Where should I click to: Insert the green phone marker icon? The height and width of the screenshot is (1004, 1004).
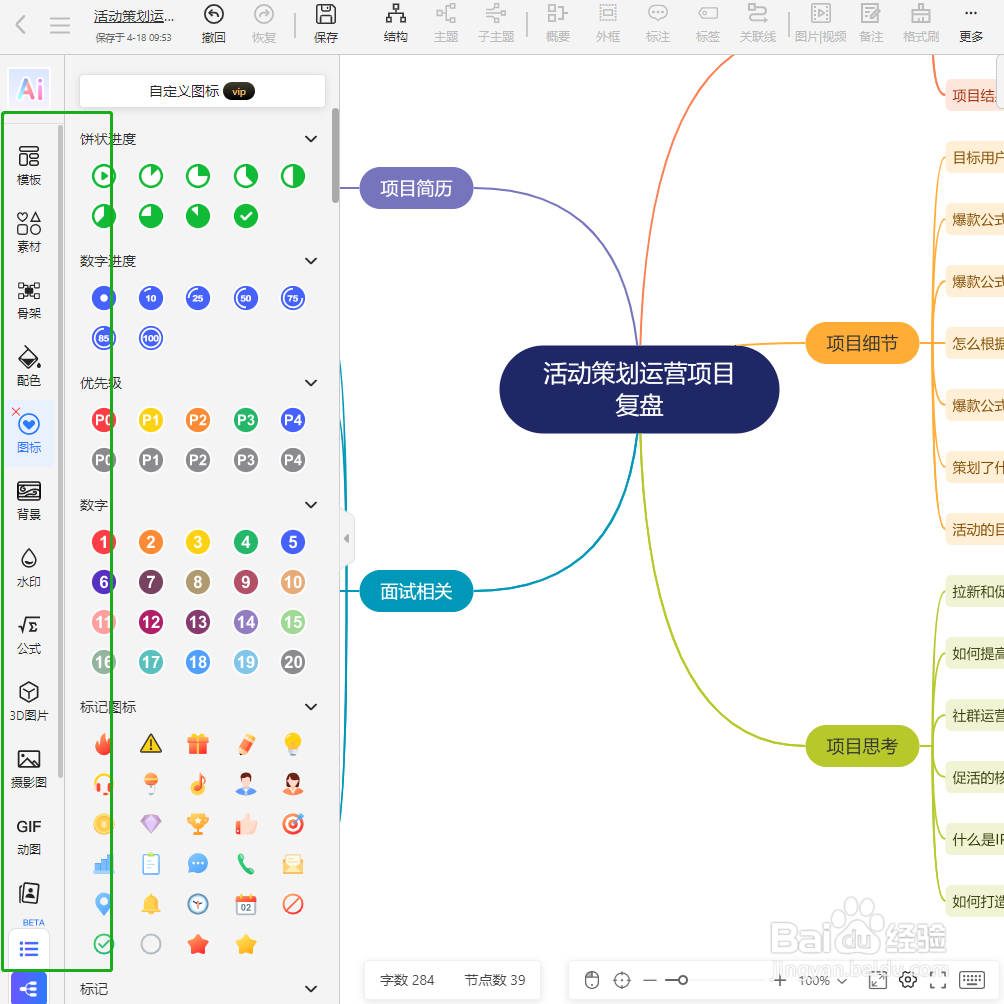[x=246, y=864]
